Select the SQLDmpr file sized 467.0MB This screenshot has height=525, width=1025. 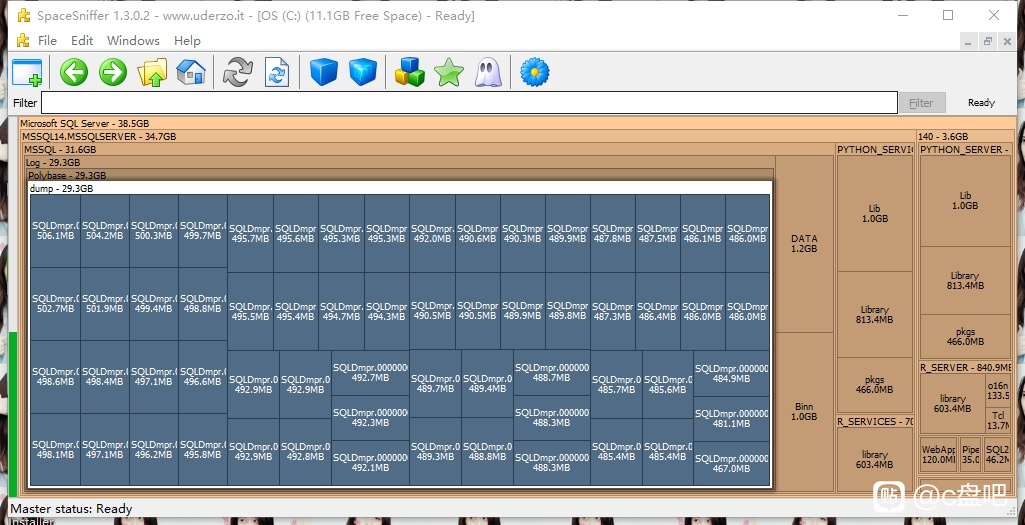pyautogui.click(x=731, y=464)
